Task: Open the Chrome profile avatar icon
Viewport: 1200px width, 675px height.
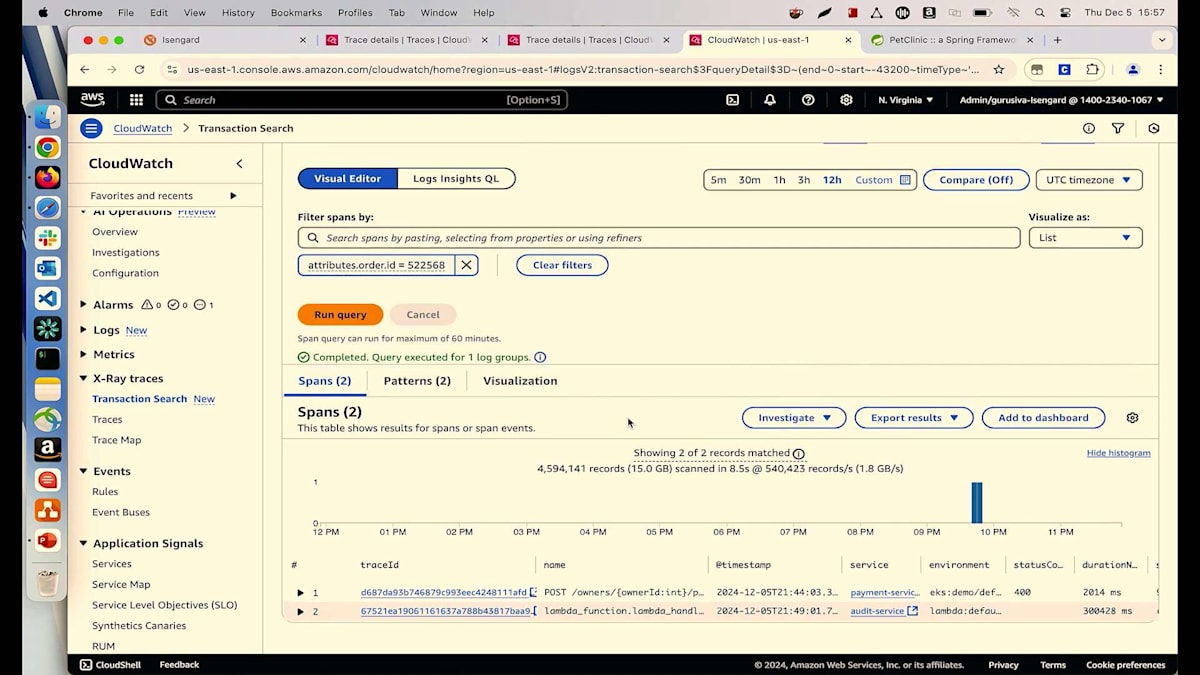Action: coord(1133,70)
